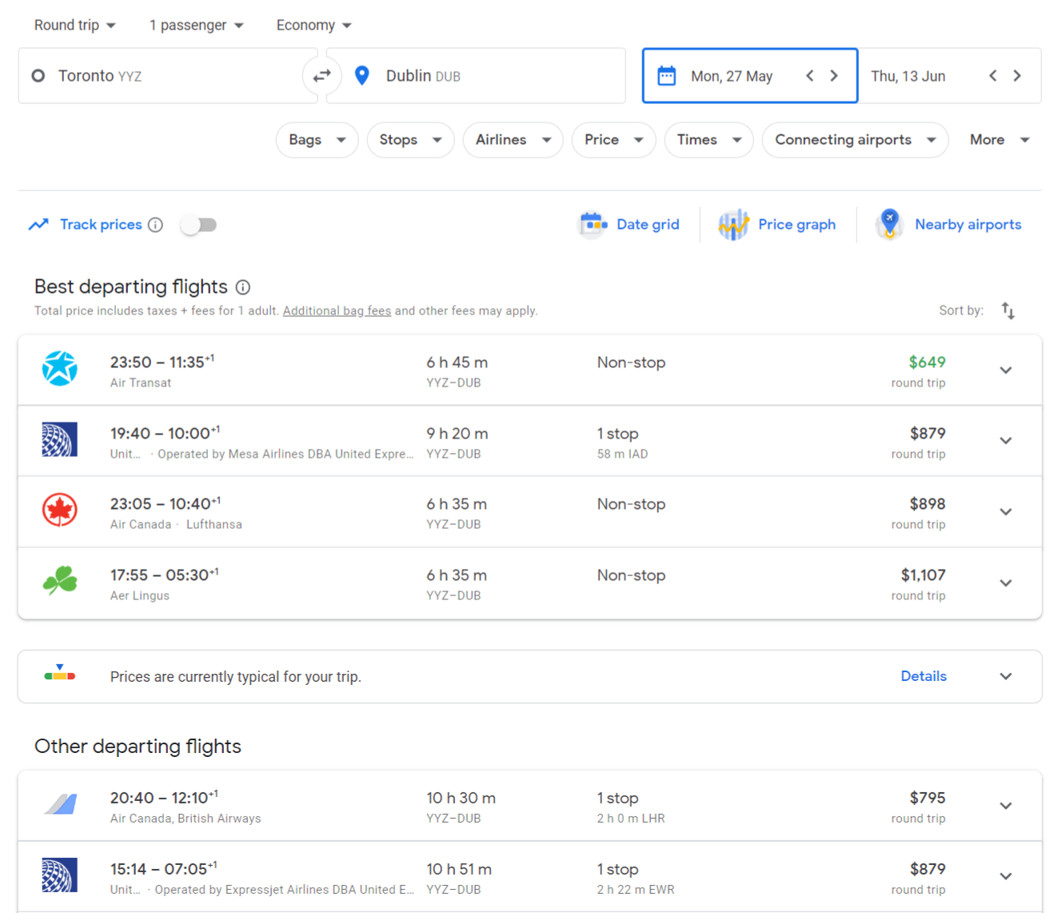Viewport: 1062px width, 913px height.
Task: Enable the Track prices toggle
Action: click(x=198, y=224)
